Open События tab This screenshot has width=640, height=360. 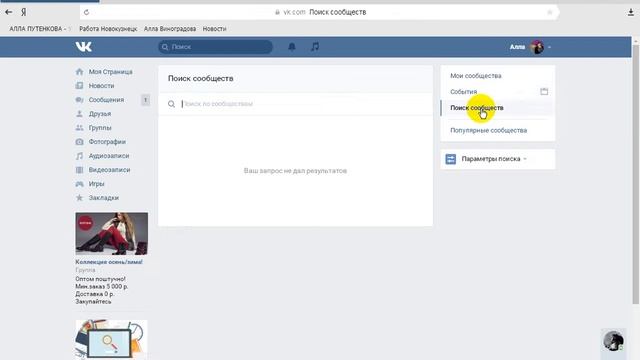[463, 92]
